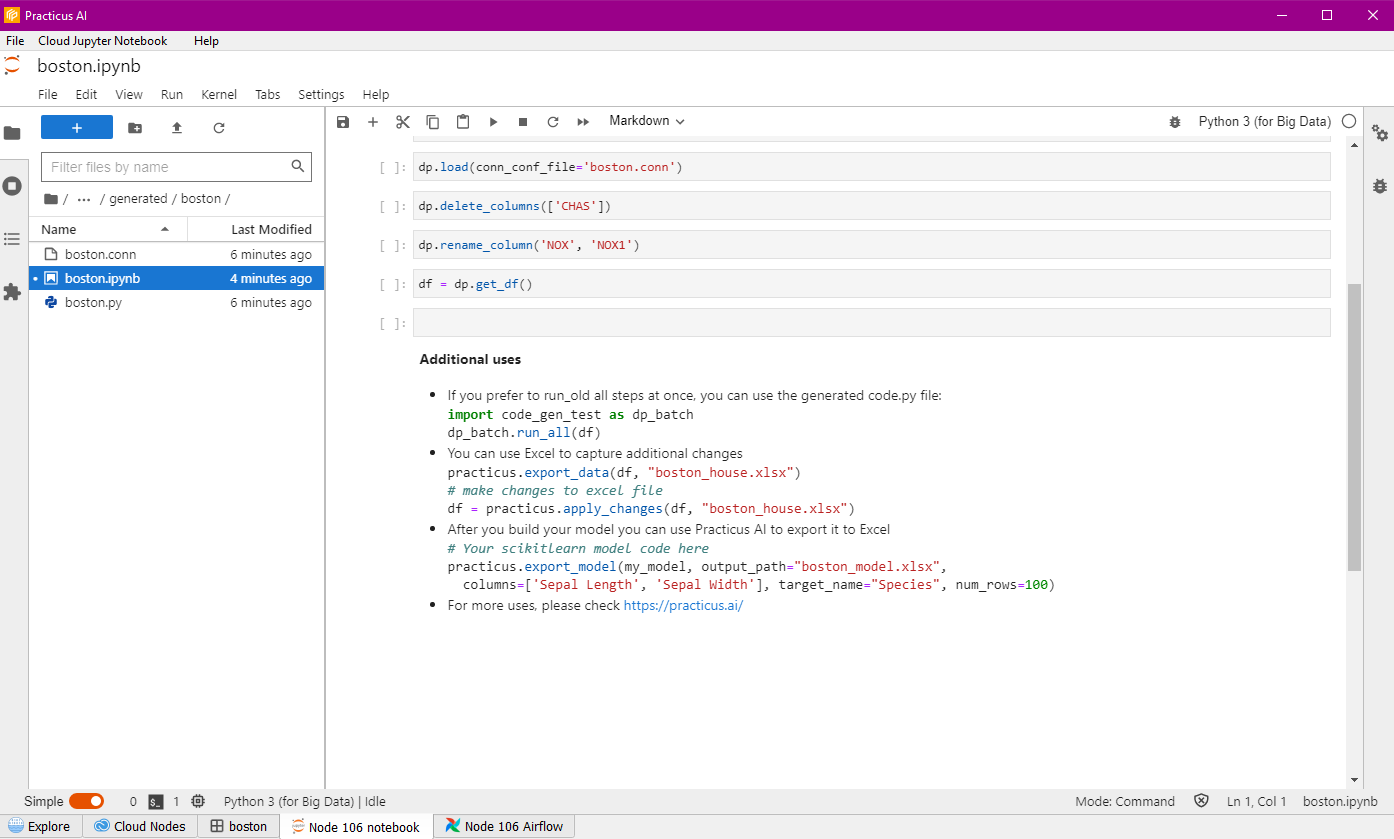
Task: Open the Running Terminals and Kernels sidebar
Action: (x=12, y=186)
